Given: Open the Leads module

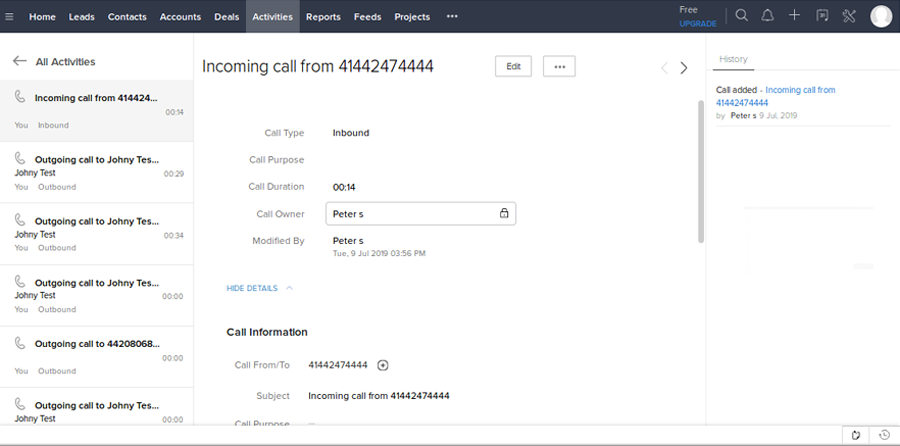Looking at the screenshot, I should click(x=82, y=17).
